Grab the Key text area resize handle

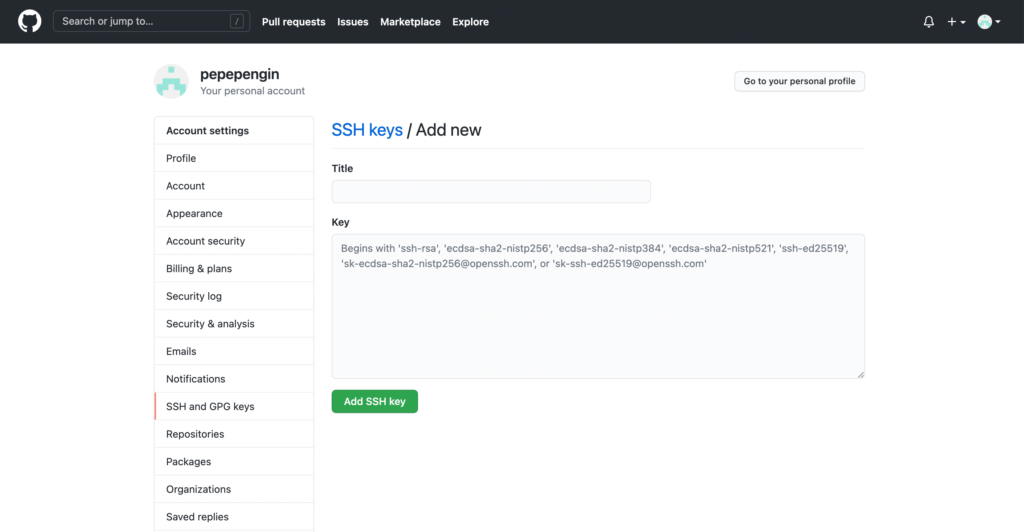point(861,375)
